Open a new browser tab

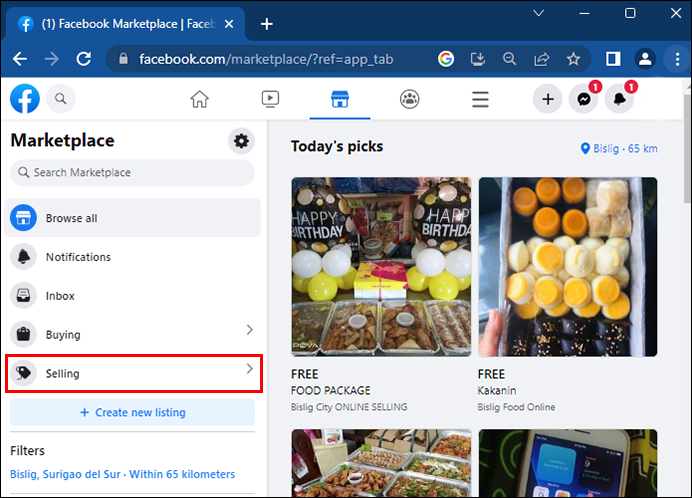pos(267,24)
